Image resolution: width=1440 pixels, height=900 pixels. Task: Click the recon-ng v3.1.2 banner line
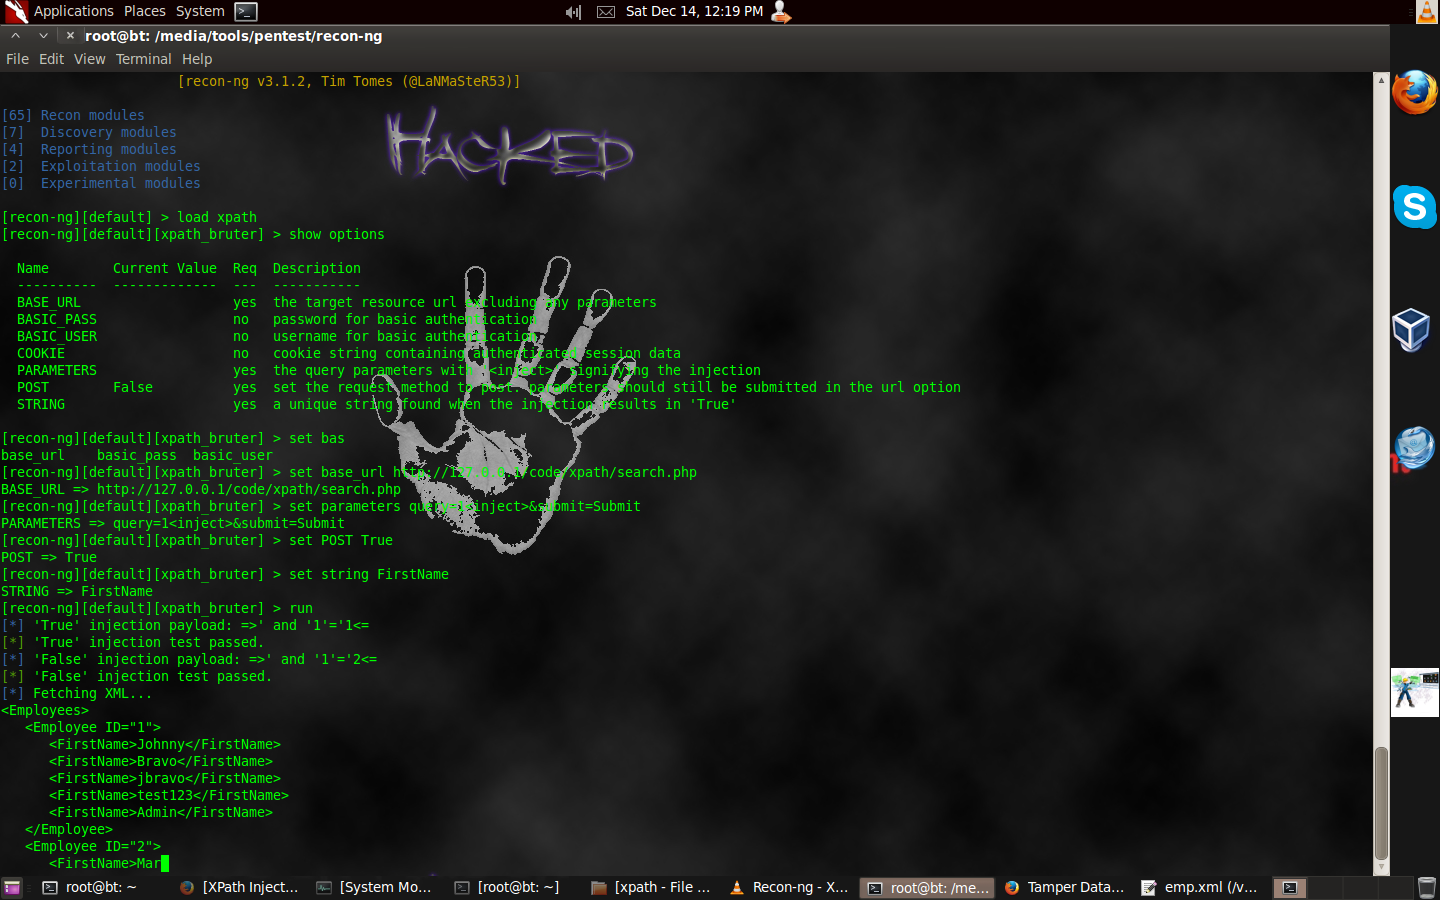coord(349,81)
